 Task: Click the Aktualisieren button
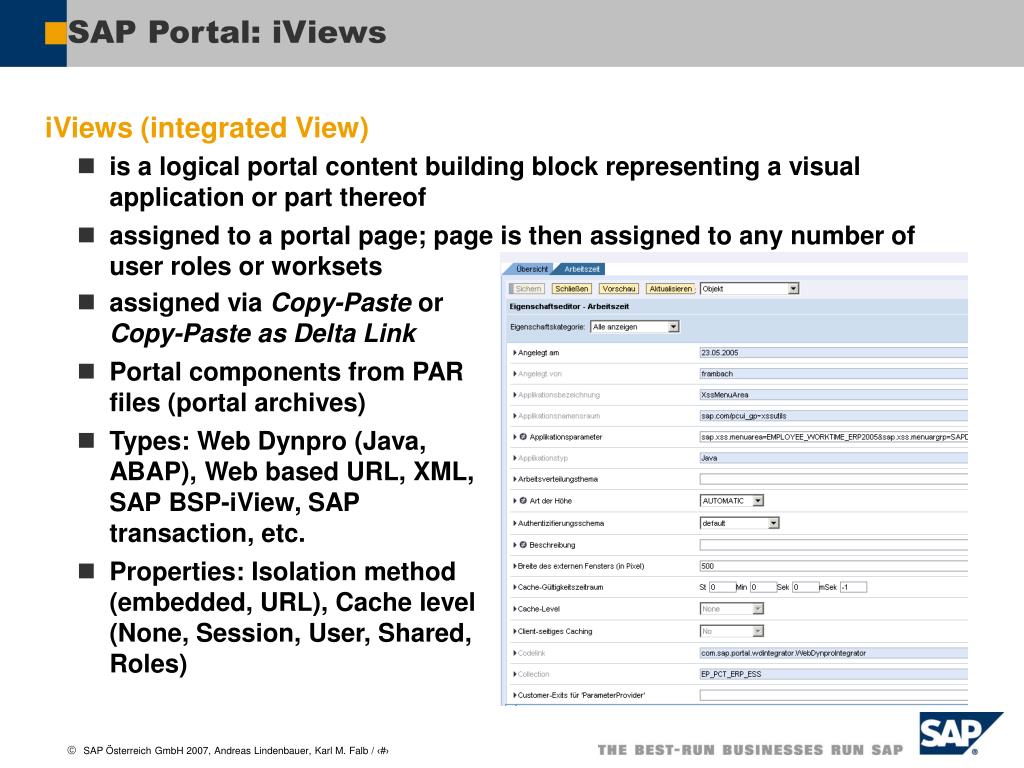(670, 289)
